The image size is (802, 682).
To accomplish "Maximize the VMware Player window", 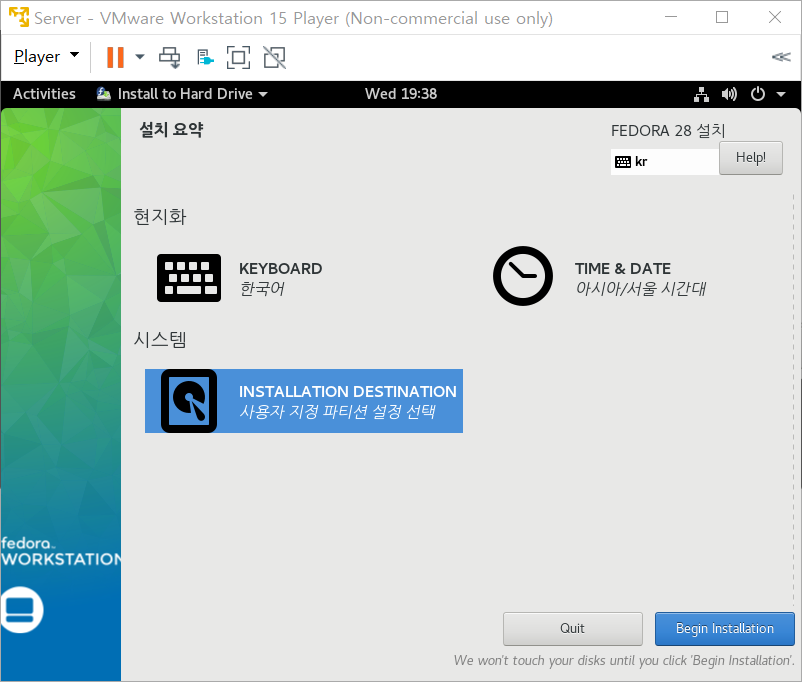I will click(722, 17).
